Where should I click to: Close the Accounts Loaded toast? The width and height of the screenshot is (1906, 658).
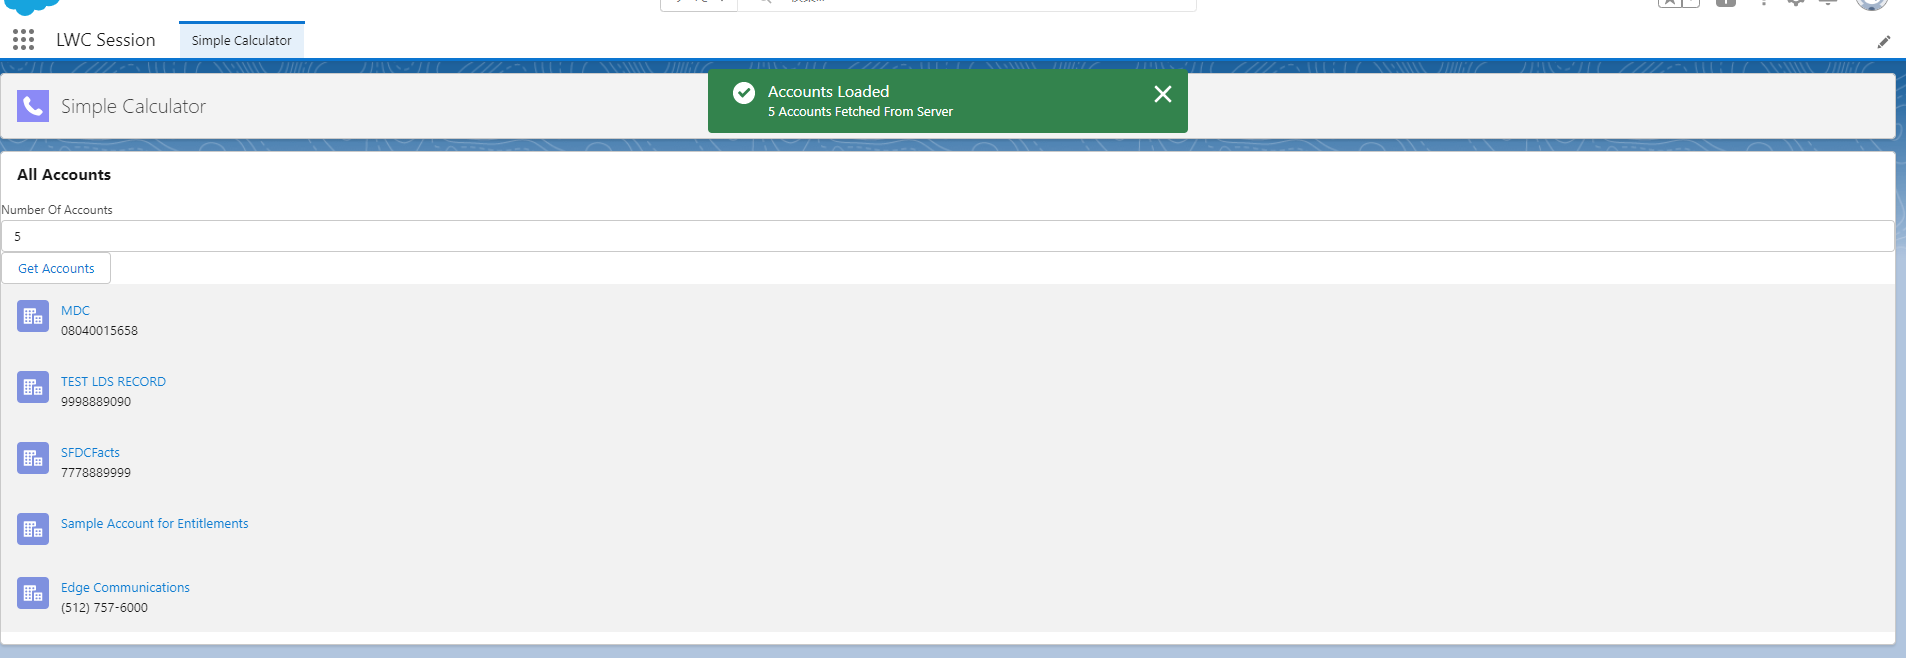click(1162, 94)
